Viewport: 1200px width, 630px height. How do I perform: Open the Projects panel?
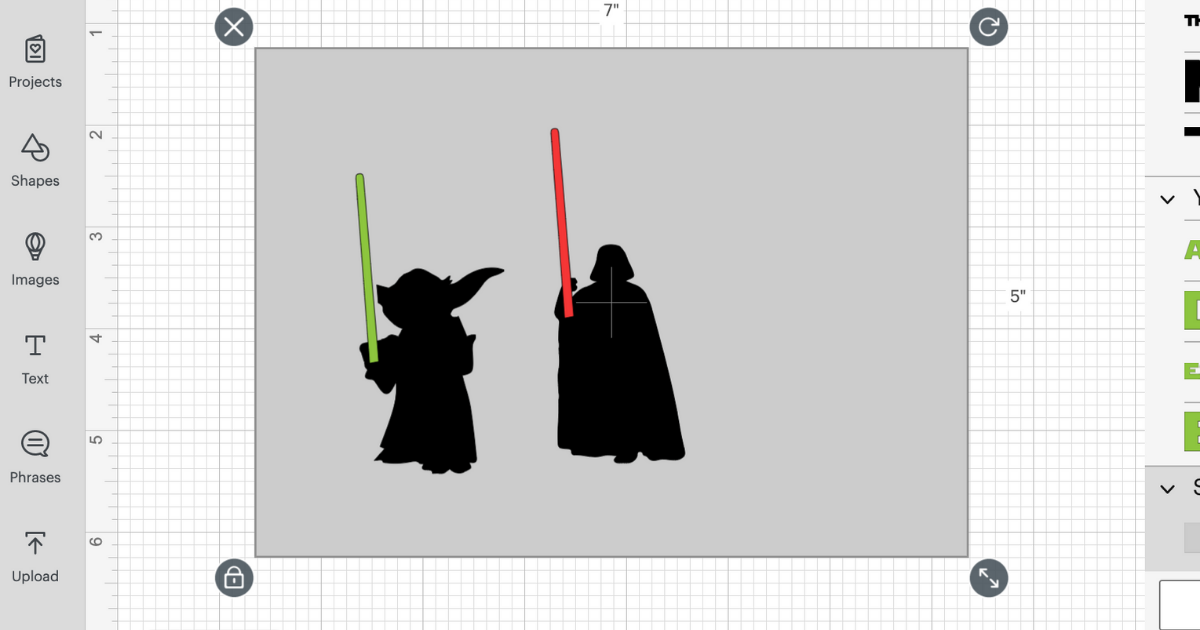pyautogui.click(x=35, y=62)
